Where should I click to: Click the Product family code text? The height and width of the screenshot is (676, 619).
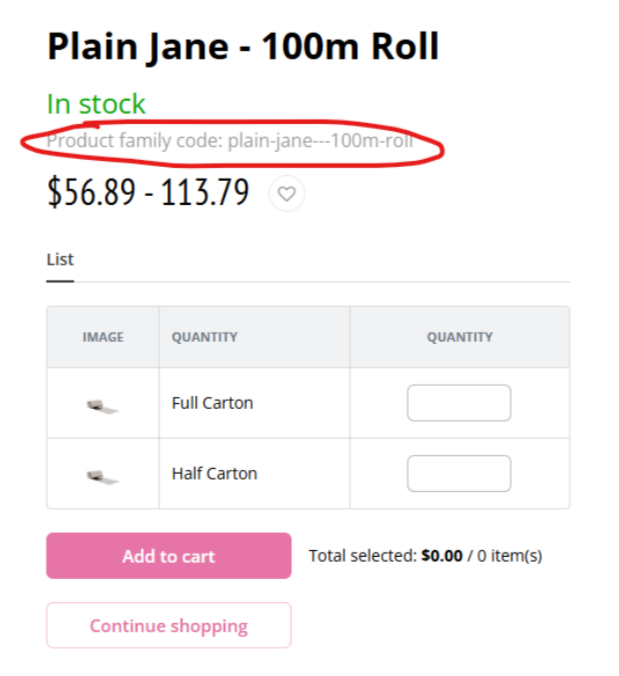pos(230,140)
